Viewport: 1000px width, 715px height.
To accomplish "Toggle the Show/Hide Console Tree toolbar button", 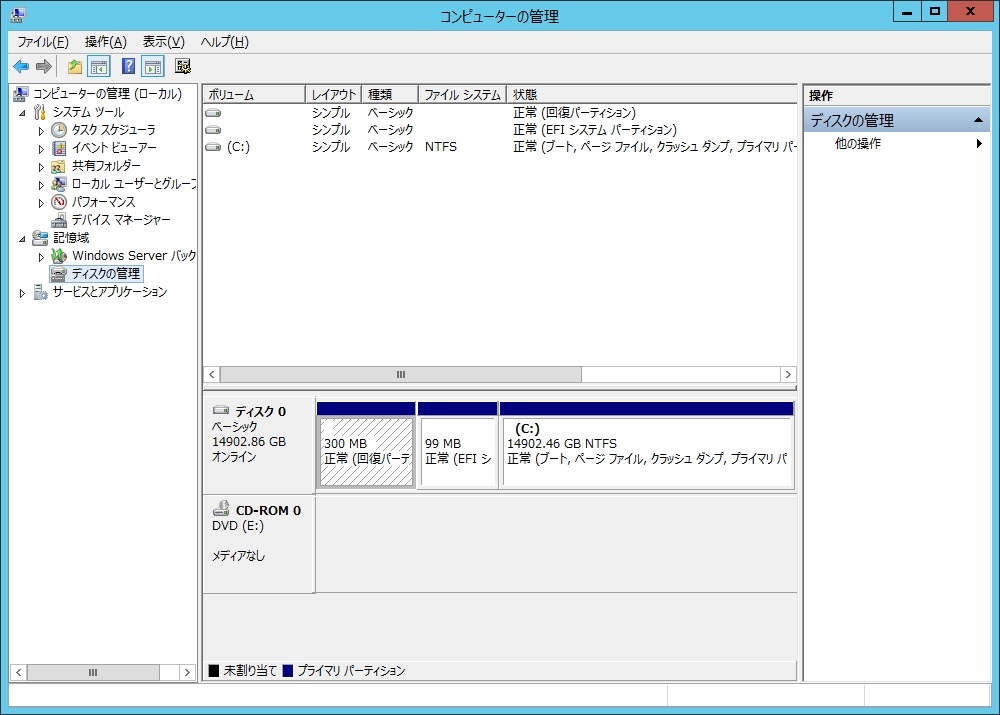I will coord(99,67).
